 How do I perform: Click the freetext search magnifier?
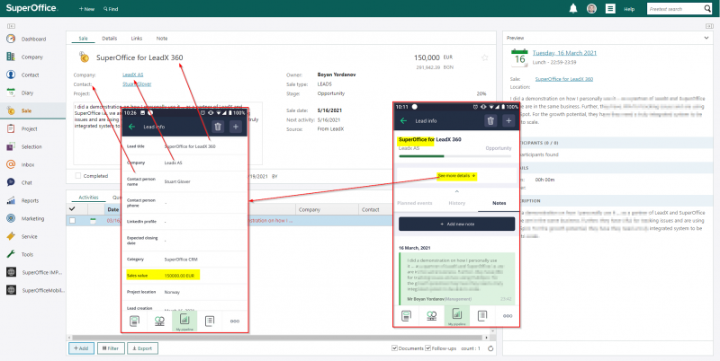click(707, 9)
